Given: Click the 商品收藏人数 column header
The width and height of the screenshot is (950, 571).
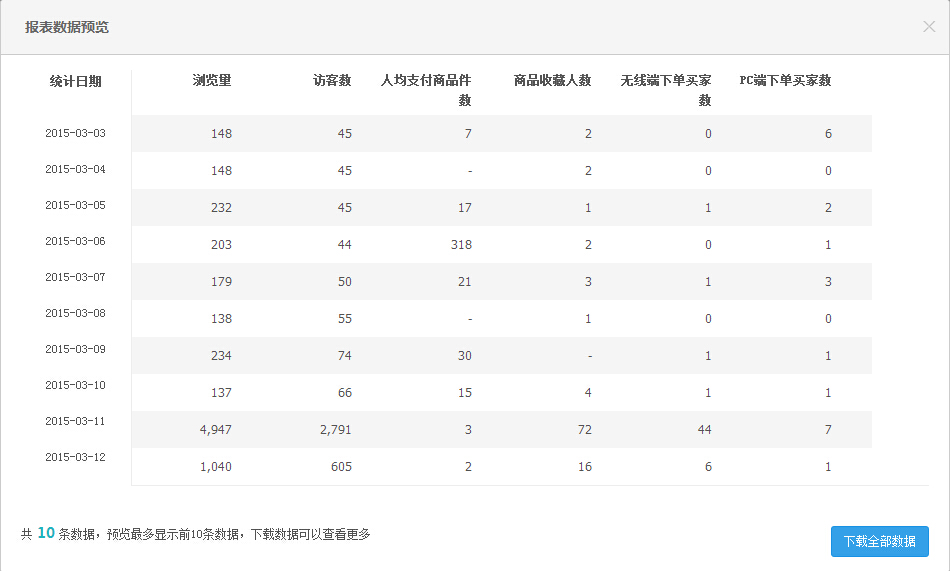Looking at the screenshot, I should (x=552, y=80).
